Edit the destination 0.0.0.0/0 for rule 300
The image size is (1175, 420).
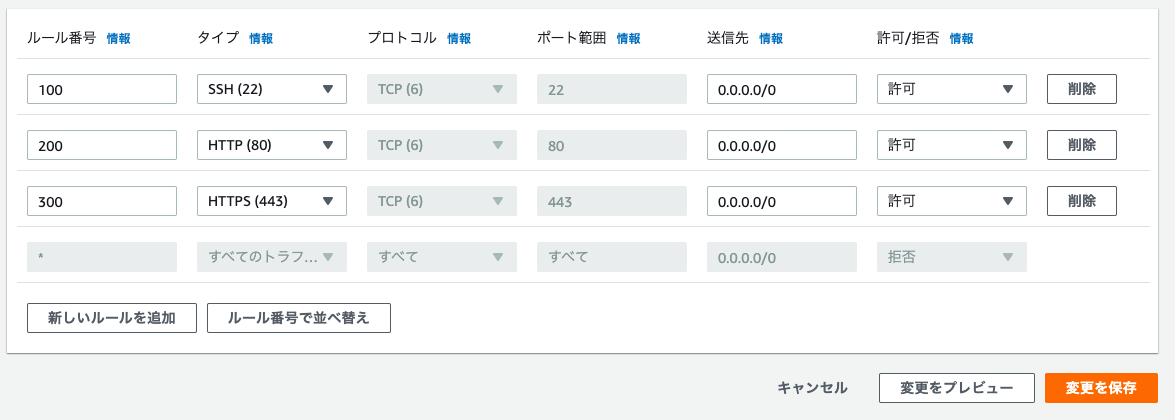click(x=782, y=201)
